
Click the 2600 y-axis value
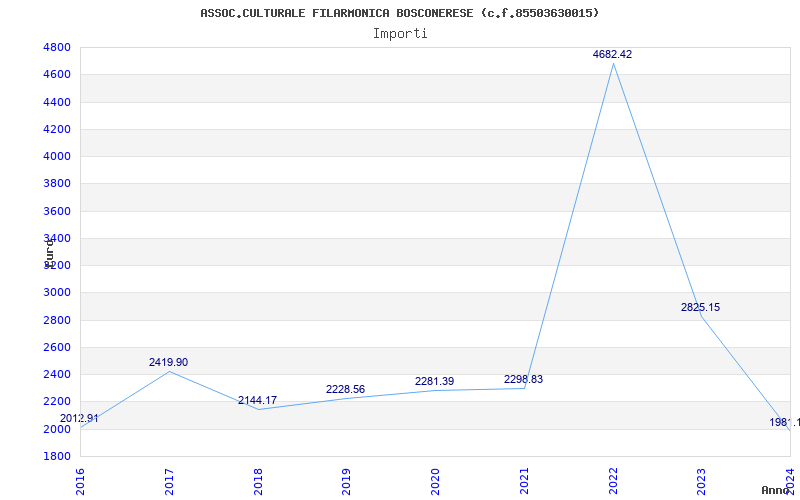coord(57,347)
